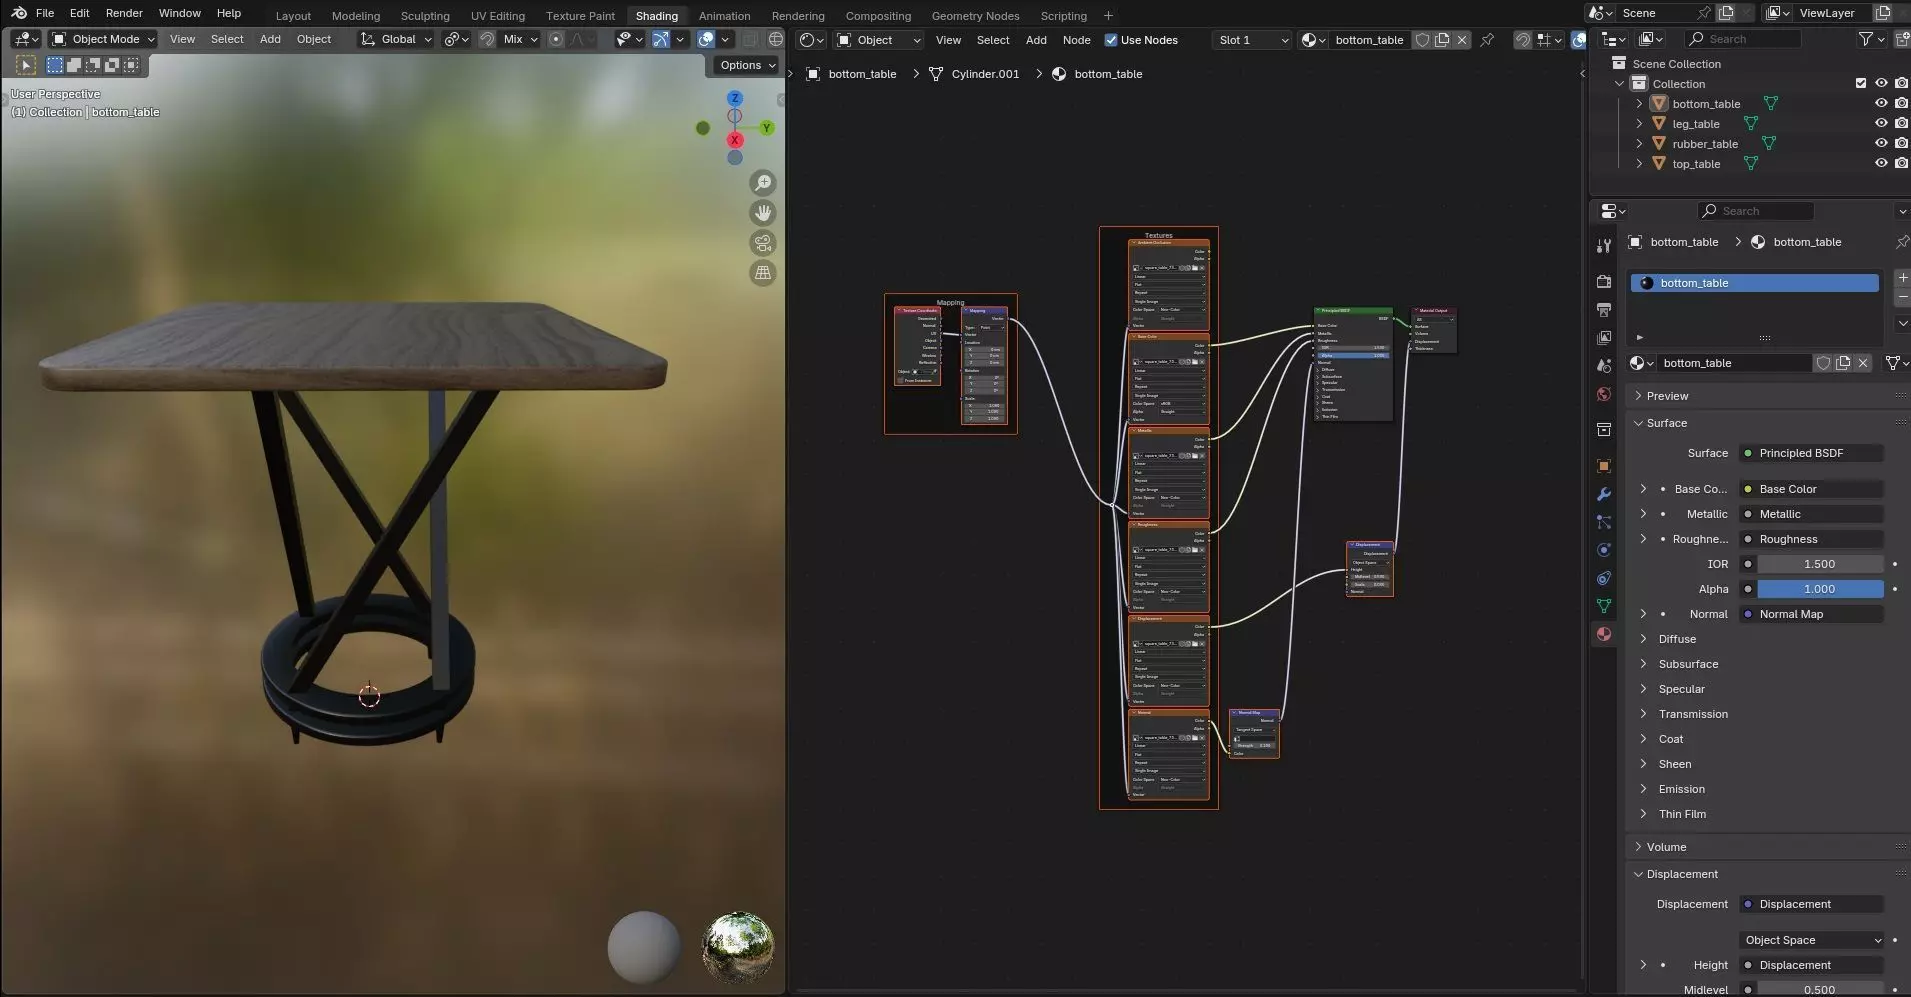This screenshot has height=997, width=1911.
Task: Hide leg_table with its eye icon
Action: coord(1880,124)
